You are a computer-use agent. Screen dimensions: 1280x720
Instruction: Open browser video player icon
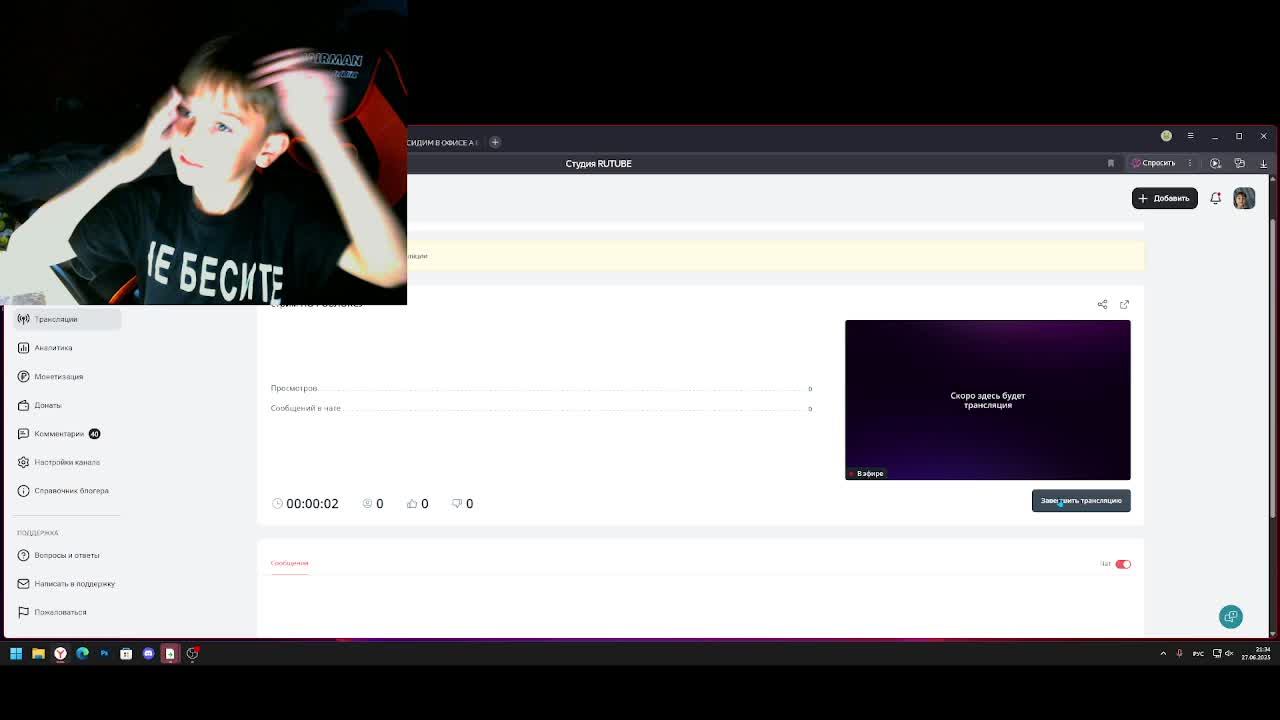point(1215,163)
